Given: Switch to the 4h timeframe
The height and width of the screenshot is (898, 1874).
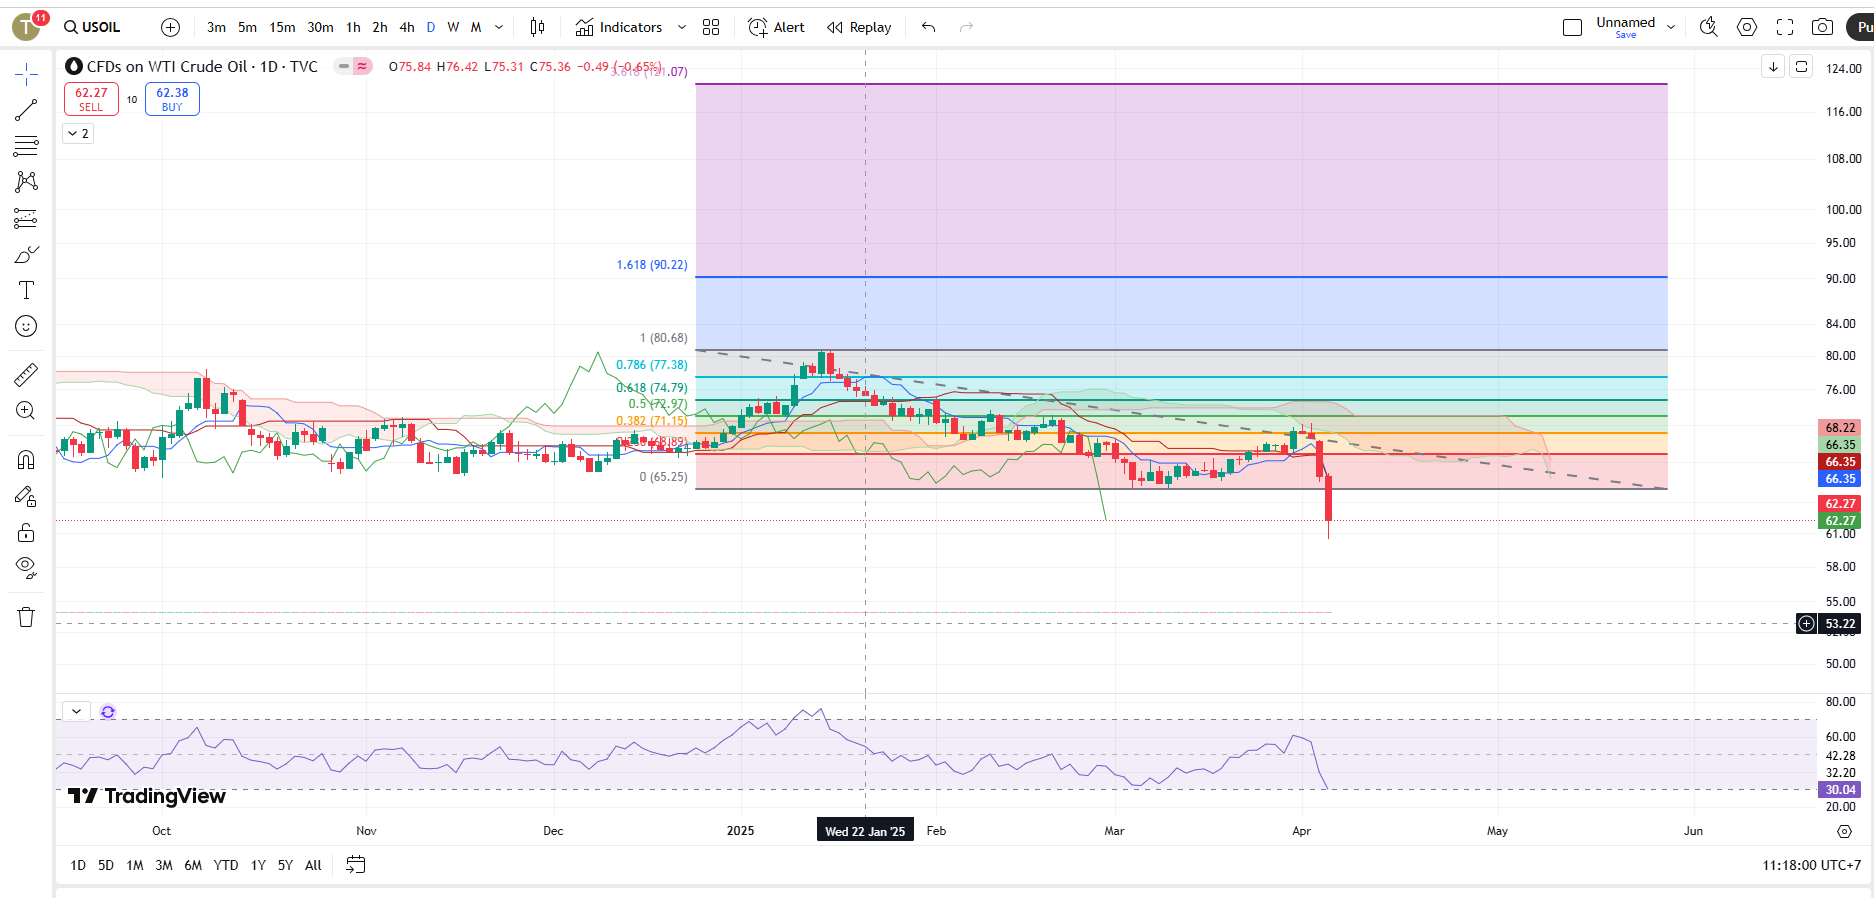Looking at the screenshot, I should [x=406, y=27].
